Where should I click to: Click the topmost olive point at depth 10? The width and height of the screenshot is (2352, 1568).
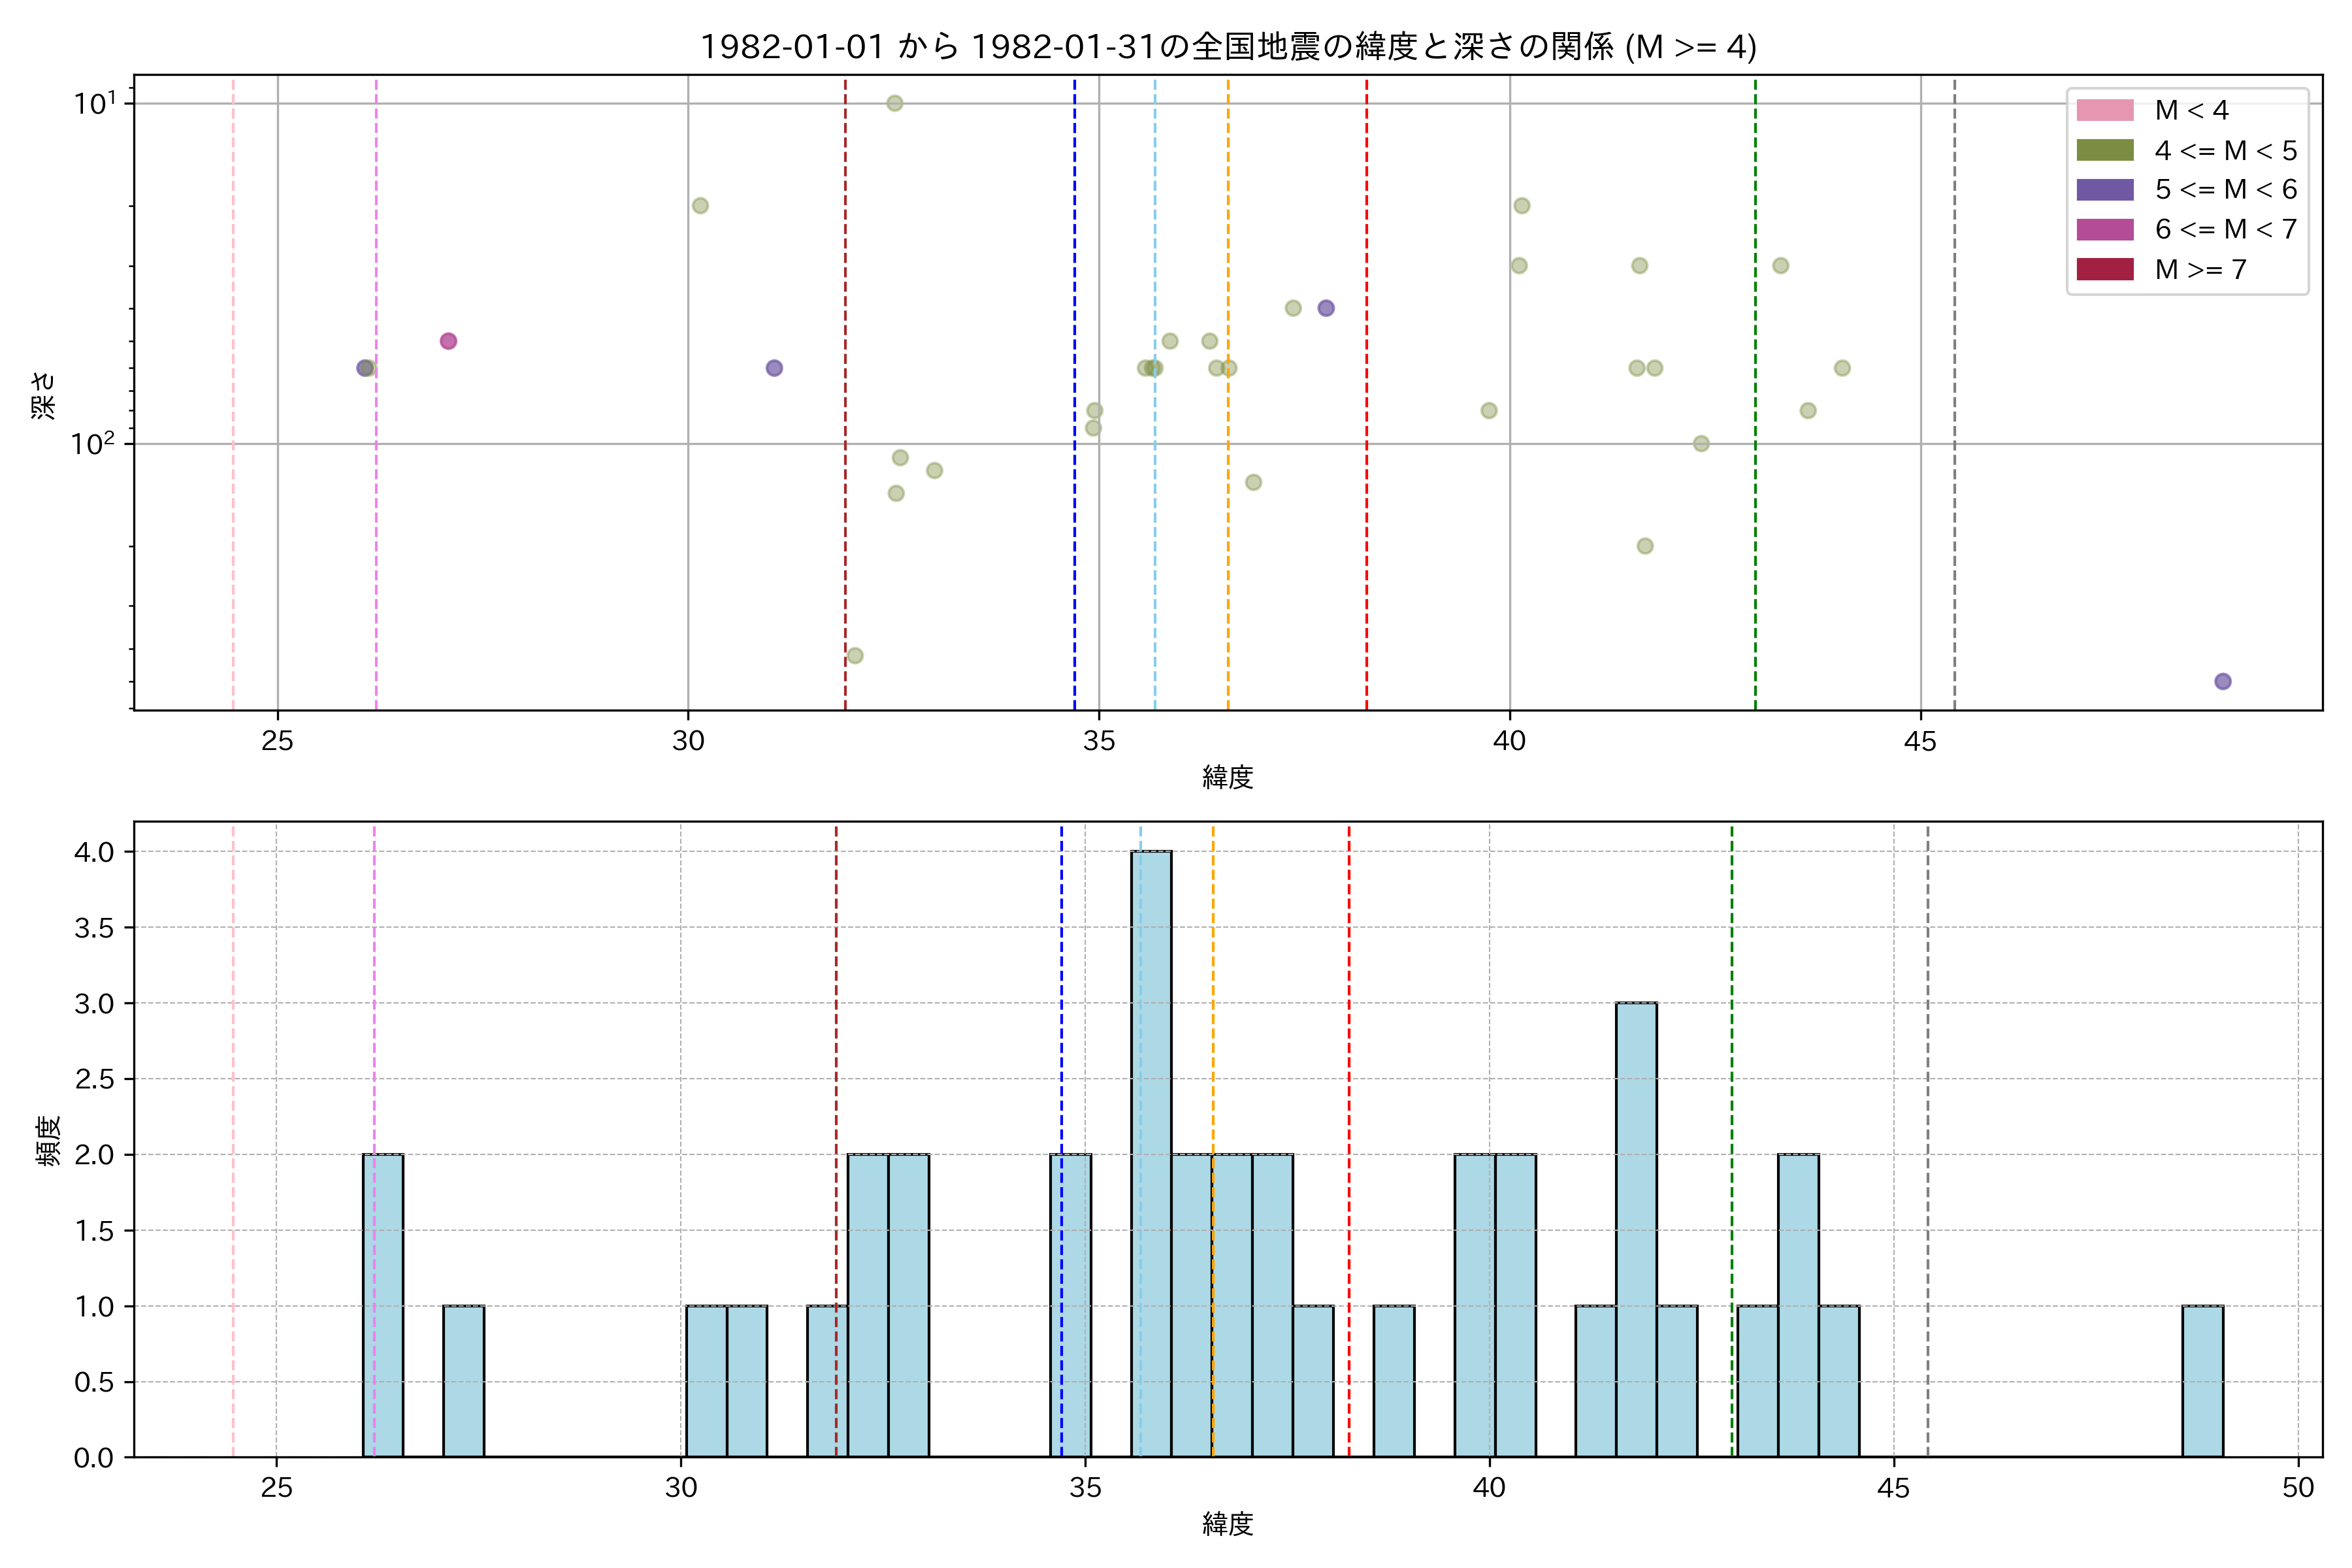895,103
